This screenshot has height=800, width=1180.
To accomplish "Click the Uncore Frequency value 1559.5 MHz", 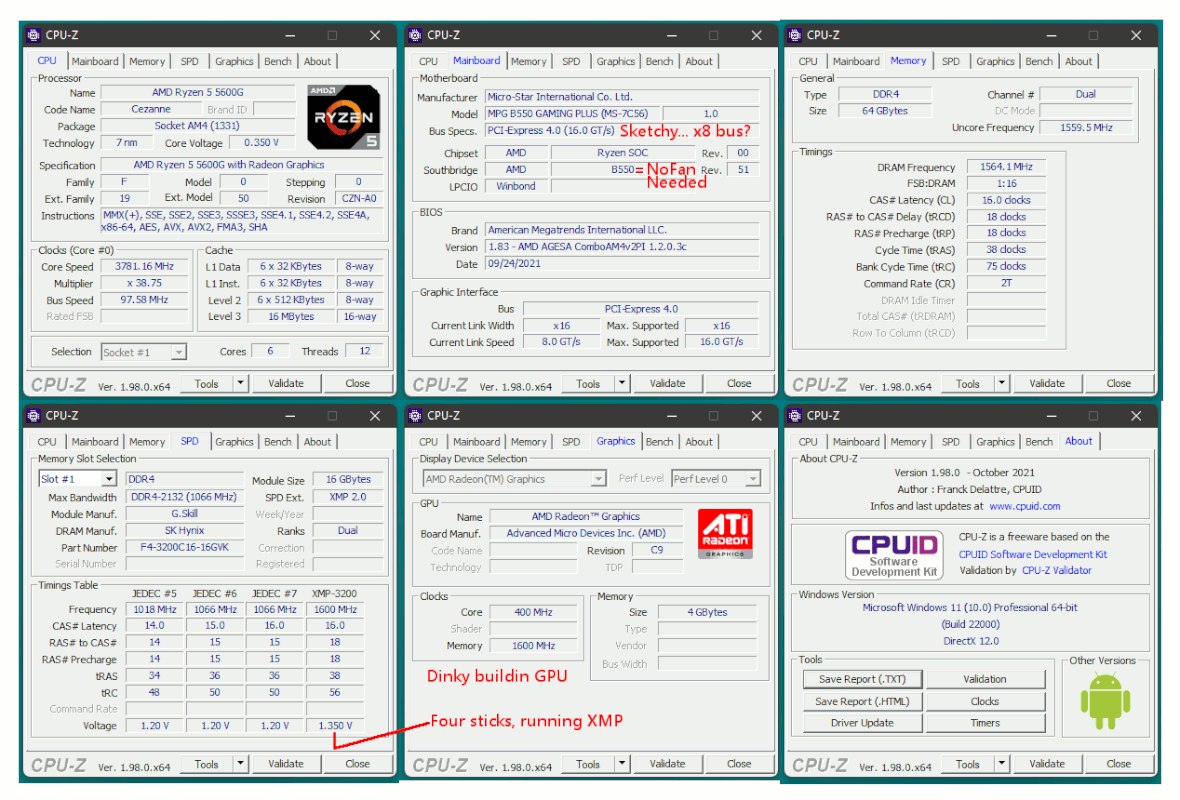I will pos(1086,127).
